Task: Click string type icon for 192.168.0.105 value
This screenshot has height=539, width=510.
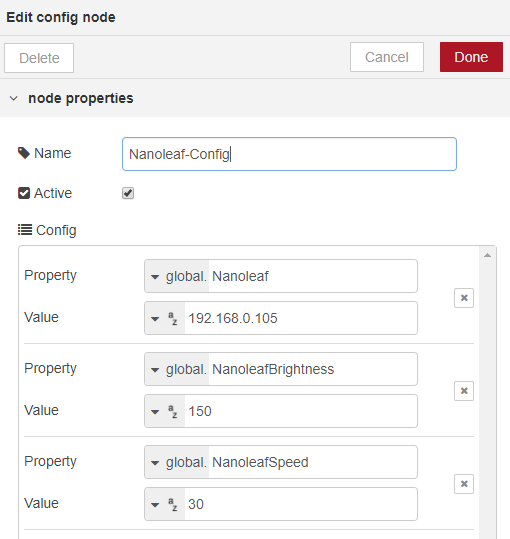Action: pos(173,318)
